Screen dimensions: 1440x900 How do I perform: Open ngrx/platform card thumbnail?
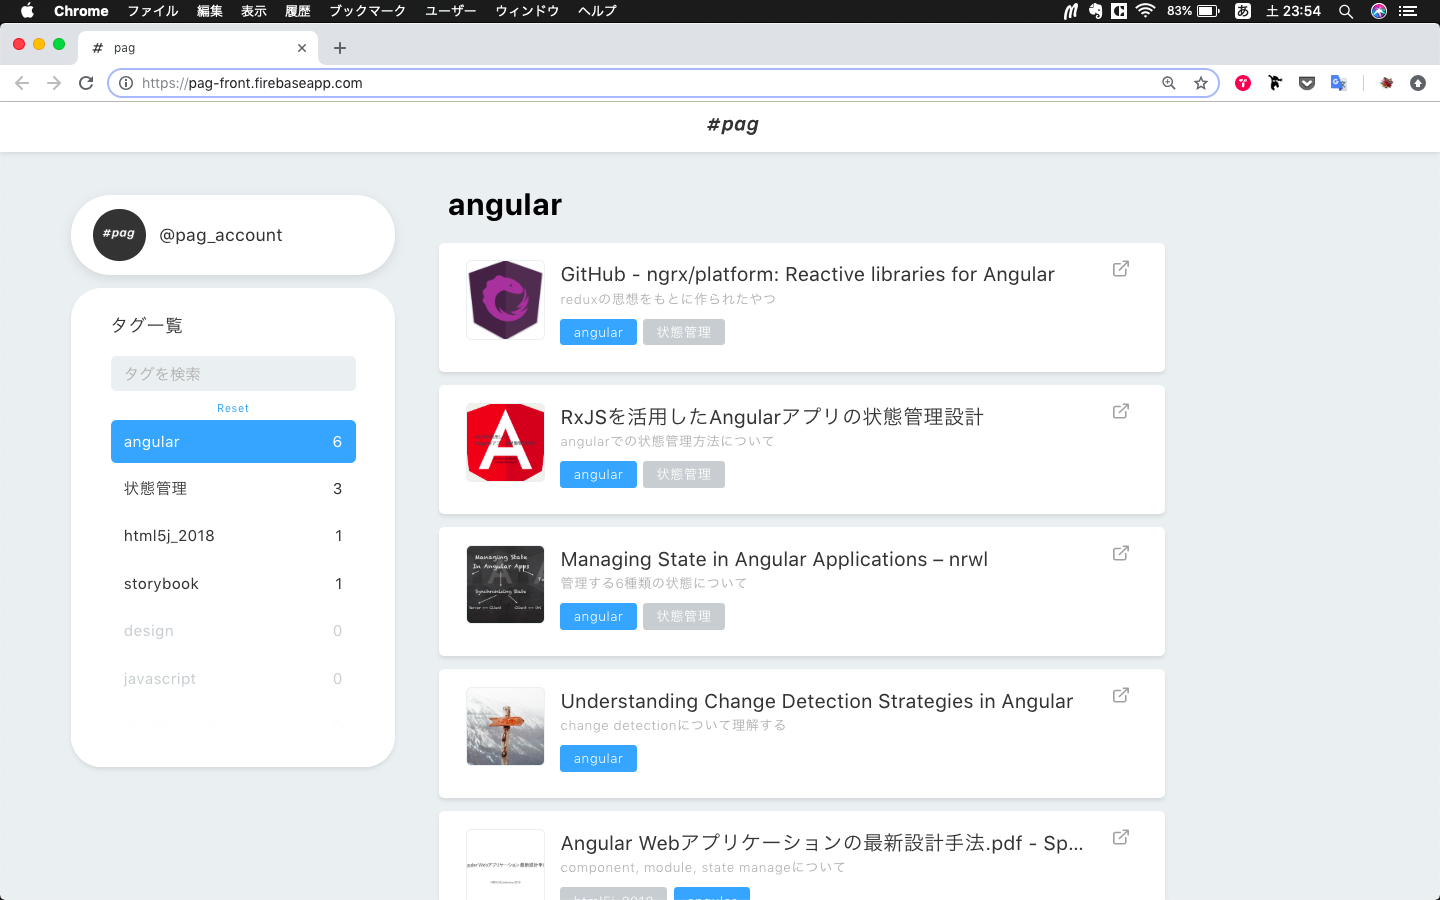click(505, 300)
